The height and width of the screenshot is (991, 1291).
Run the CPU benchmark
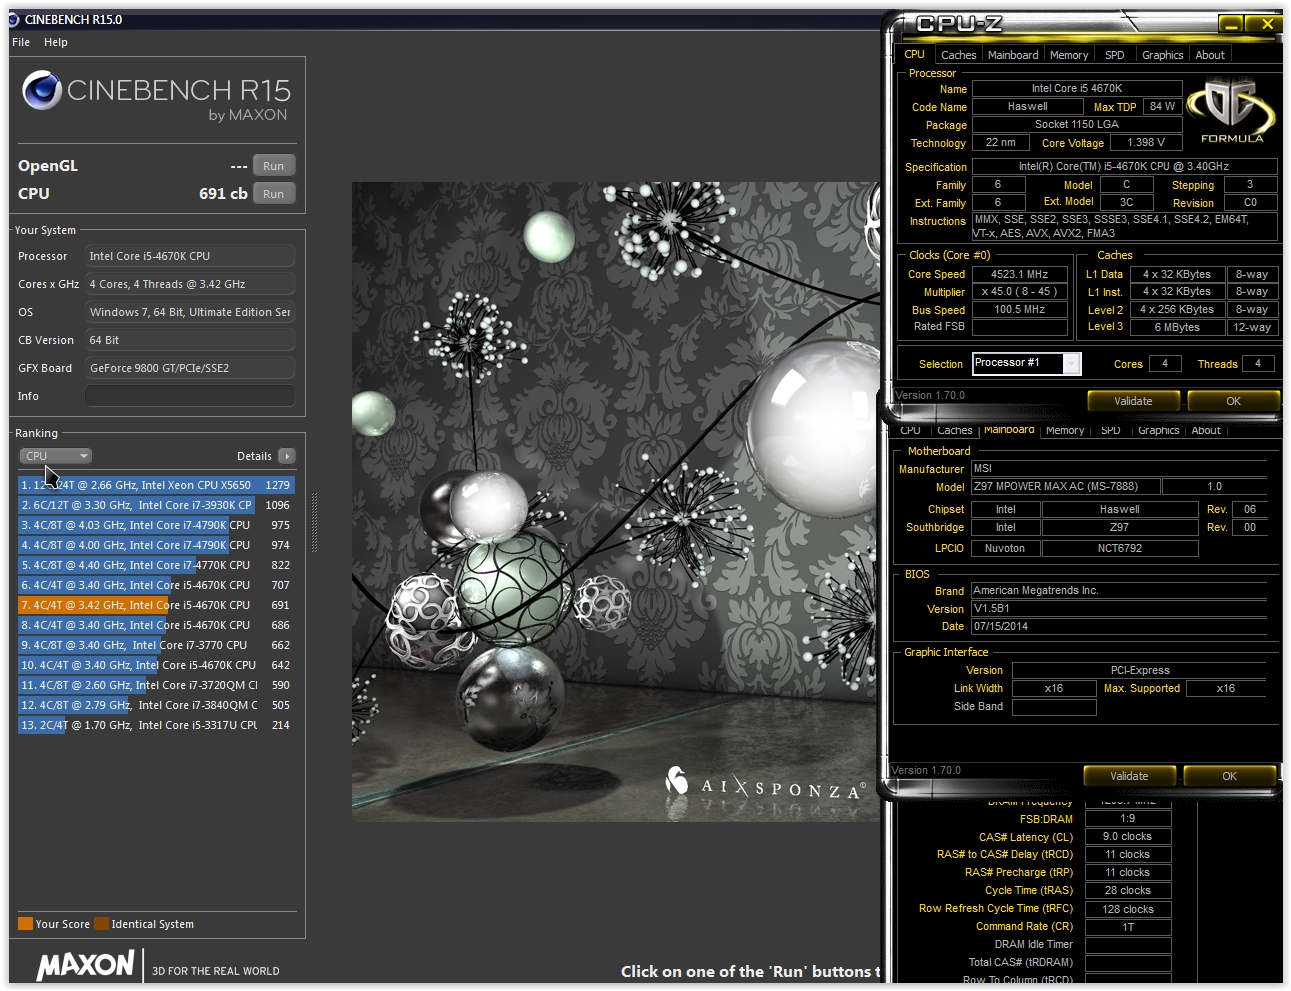point(274,194)
